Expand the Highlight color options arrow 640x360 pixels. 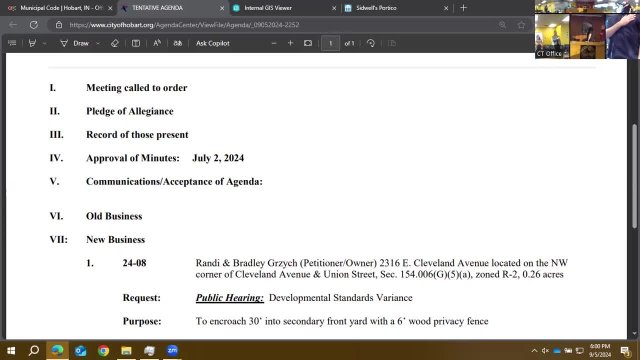[x=44, y=43]
